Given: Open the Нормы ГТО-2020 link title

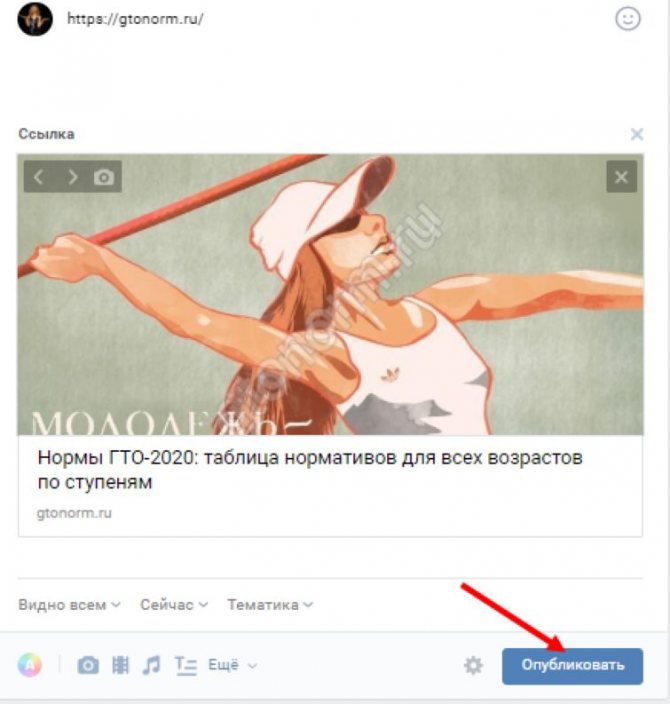Looking at the screenshot, I should 310,470.
